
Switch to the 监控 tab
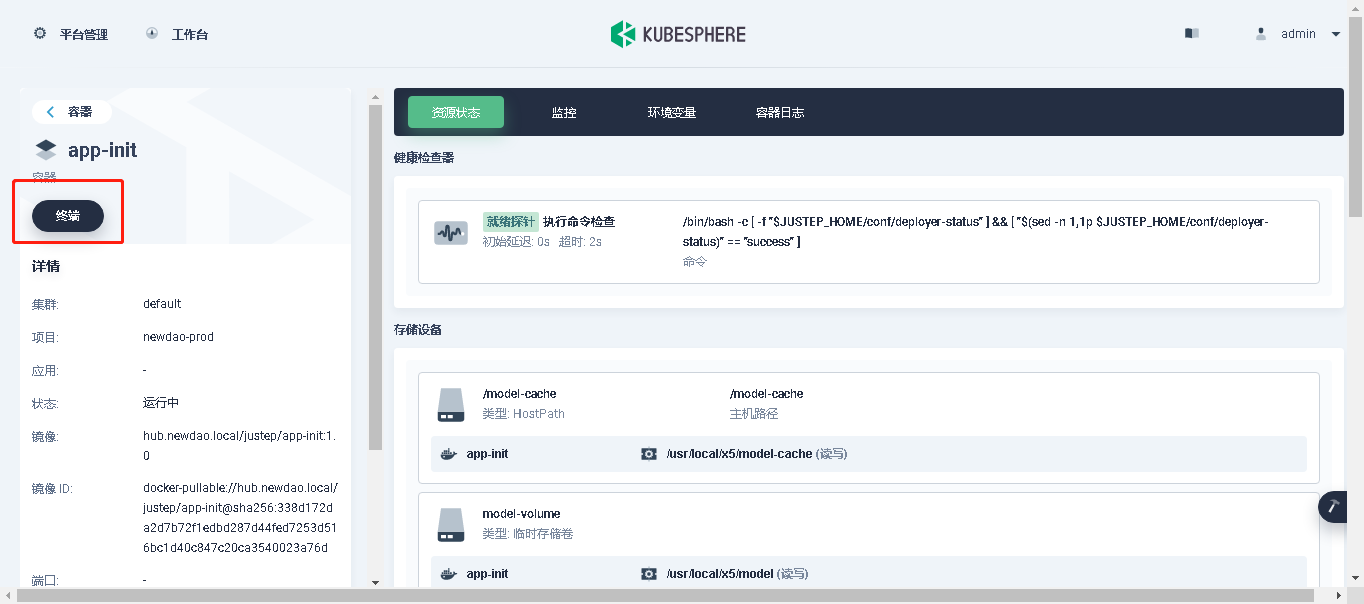point(564,113)
